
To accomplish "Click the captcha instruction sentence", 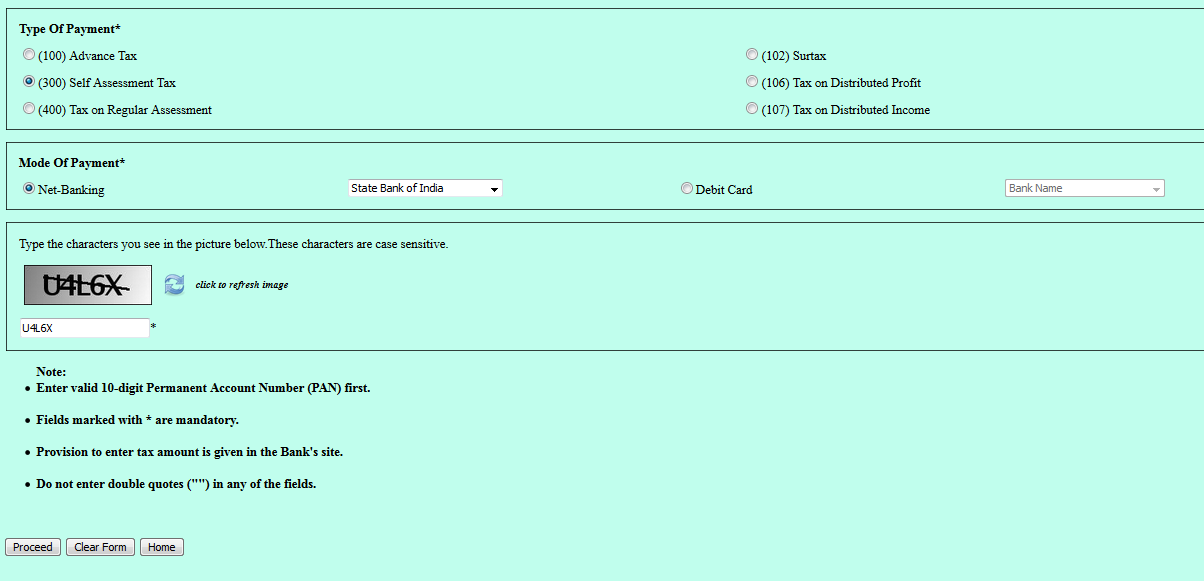I will pyautogui.click(x=234, y=244).
